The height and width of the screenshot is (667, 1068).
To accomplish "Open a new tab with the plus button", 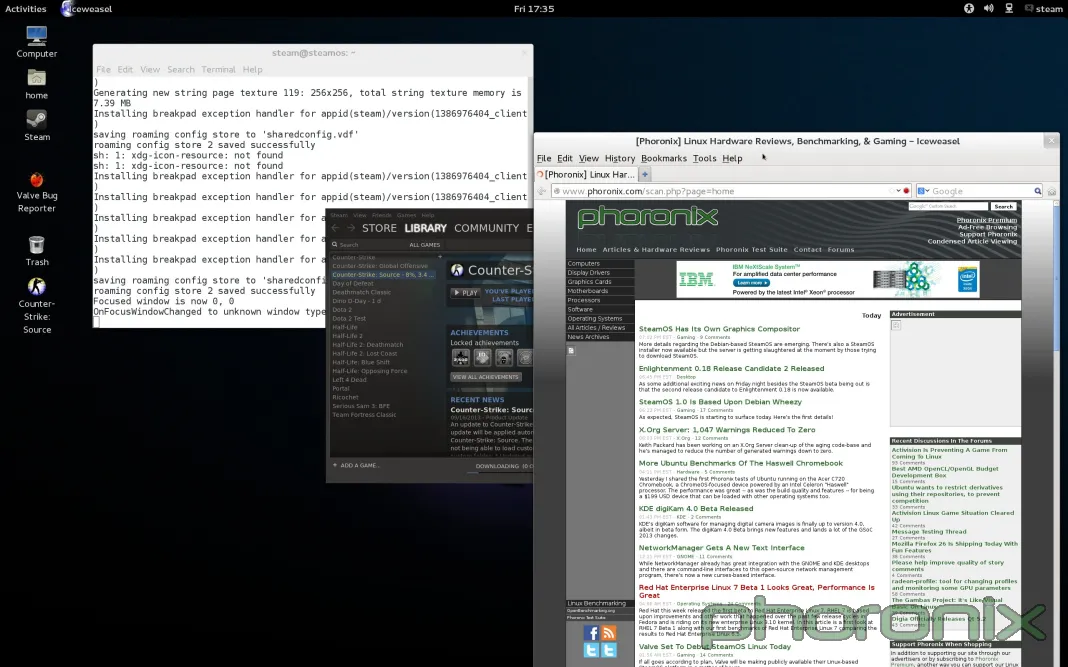I will pos(645,175).
